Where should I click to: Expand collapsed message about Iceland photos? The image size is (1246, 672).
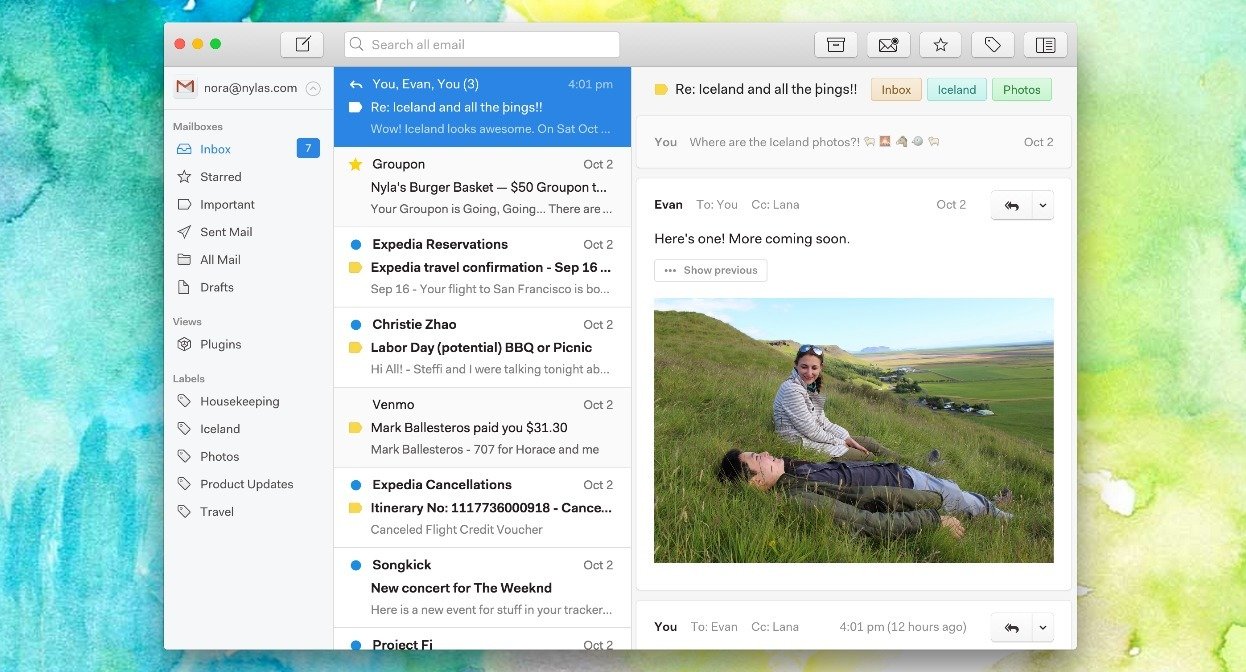click(853, 142)
